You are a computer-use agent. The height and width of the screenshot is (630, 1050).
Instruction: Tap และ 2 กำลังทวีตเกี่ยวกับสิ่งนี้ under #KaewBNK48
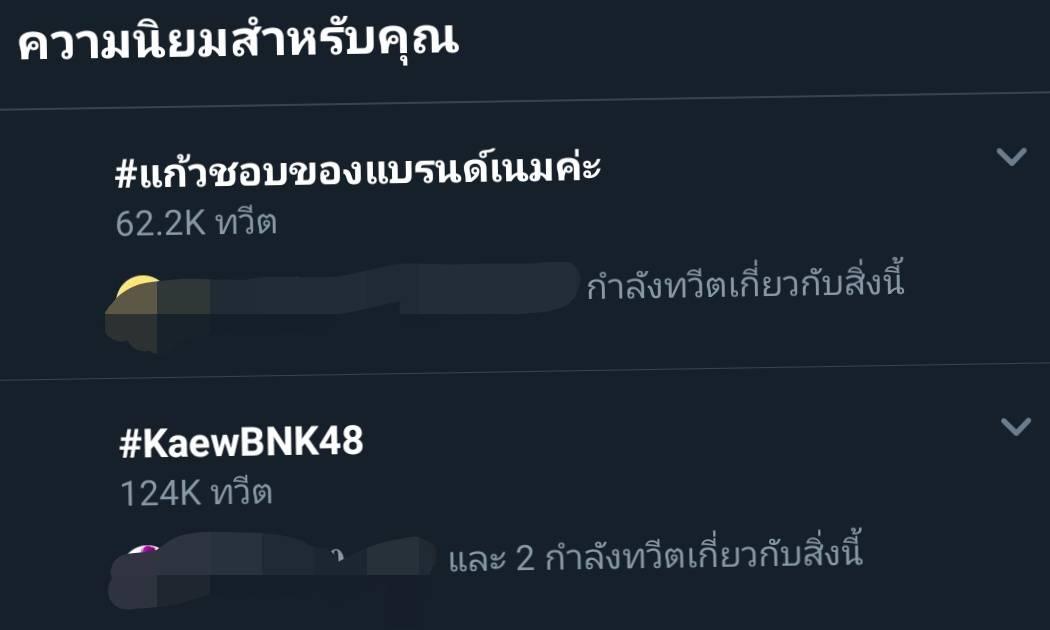click(x=656, y=554)
